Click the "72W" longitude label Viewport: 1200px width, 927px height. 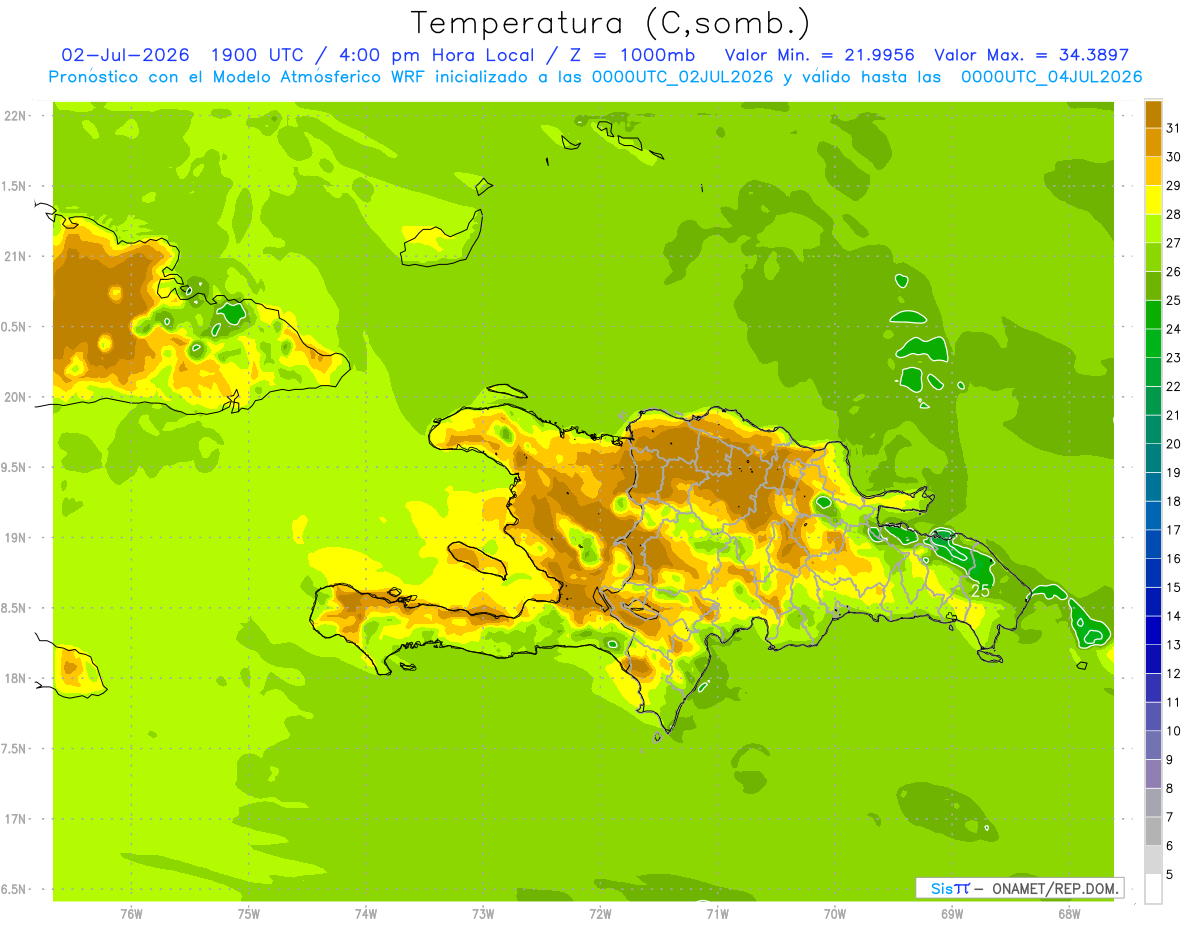coord(600,913)
